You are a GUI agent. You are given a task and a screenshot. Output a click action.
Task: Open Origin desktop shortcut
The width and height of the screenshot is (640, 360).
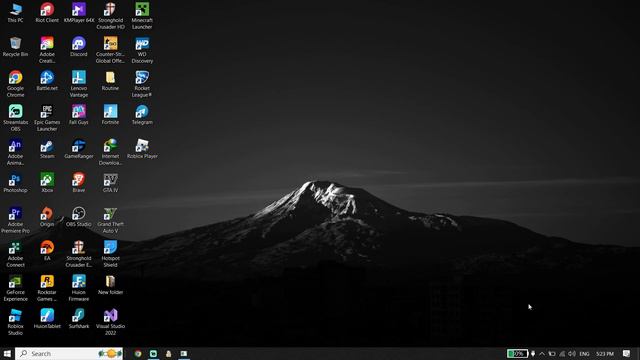(x=47, y=217)
